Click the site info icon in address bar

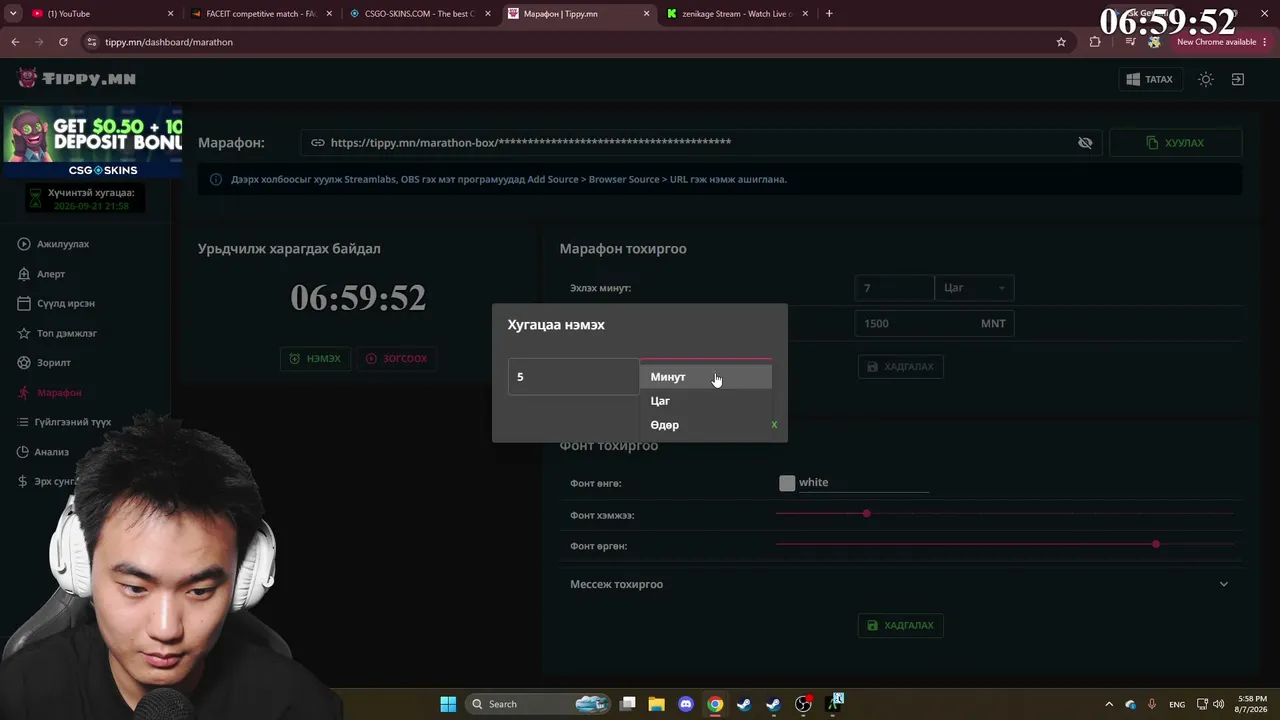[x=92, y=42]
